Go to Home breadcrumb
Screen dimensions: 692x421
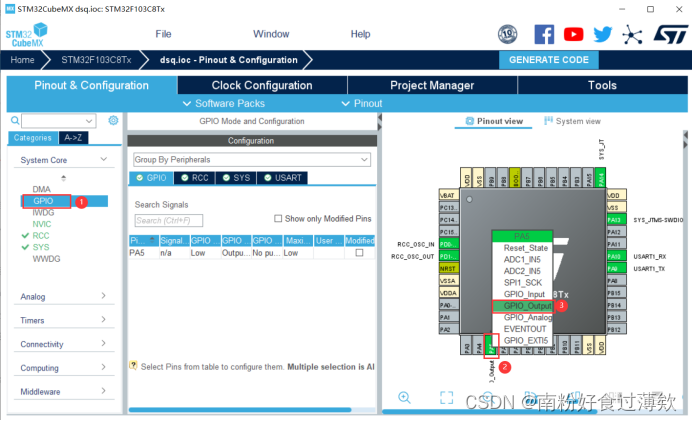[22, 60]
